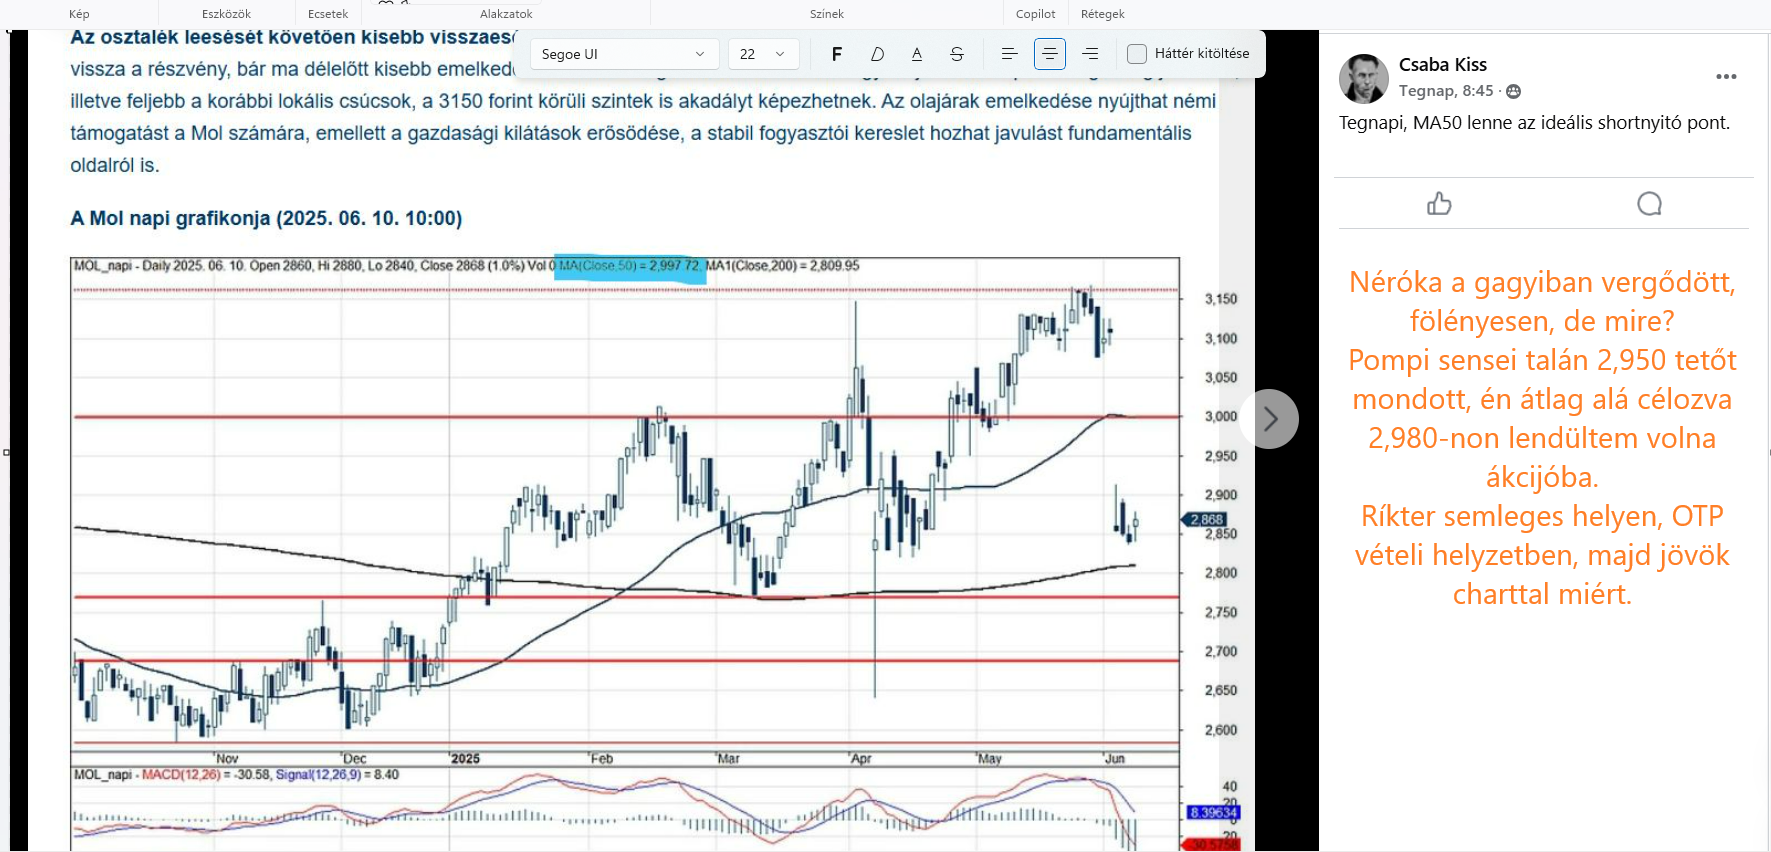Click the 2,868 price tag on chart
This screenshot has height=852, width=1771.
[1206, 520]
